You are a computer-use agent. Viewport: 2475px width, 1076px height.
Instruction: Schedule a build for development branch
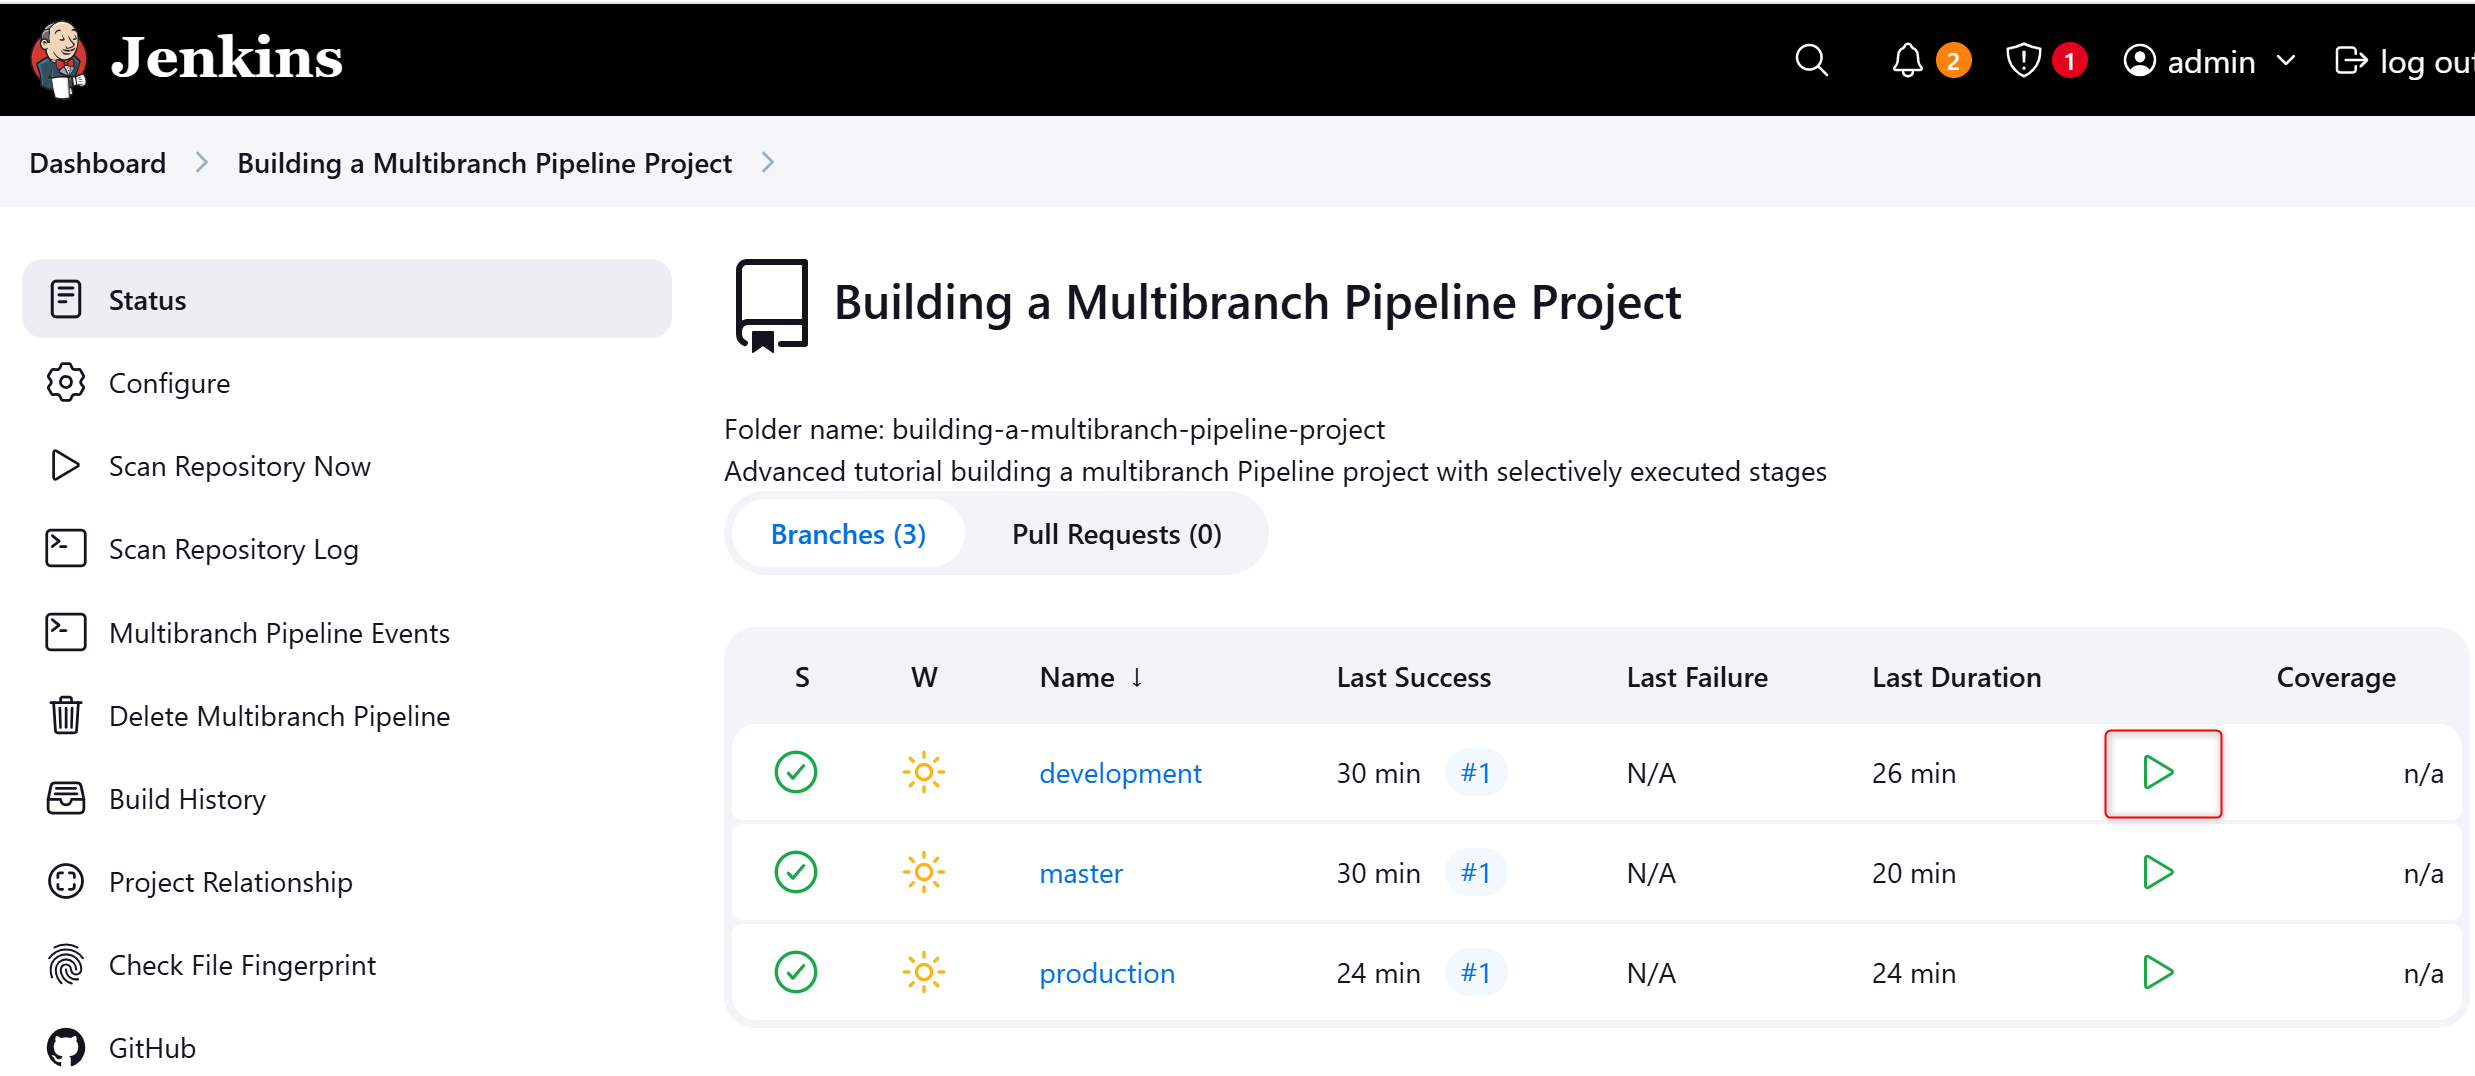[x=2159, y=772]
